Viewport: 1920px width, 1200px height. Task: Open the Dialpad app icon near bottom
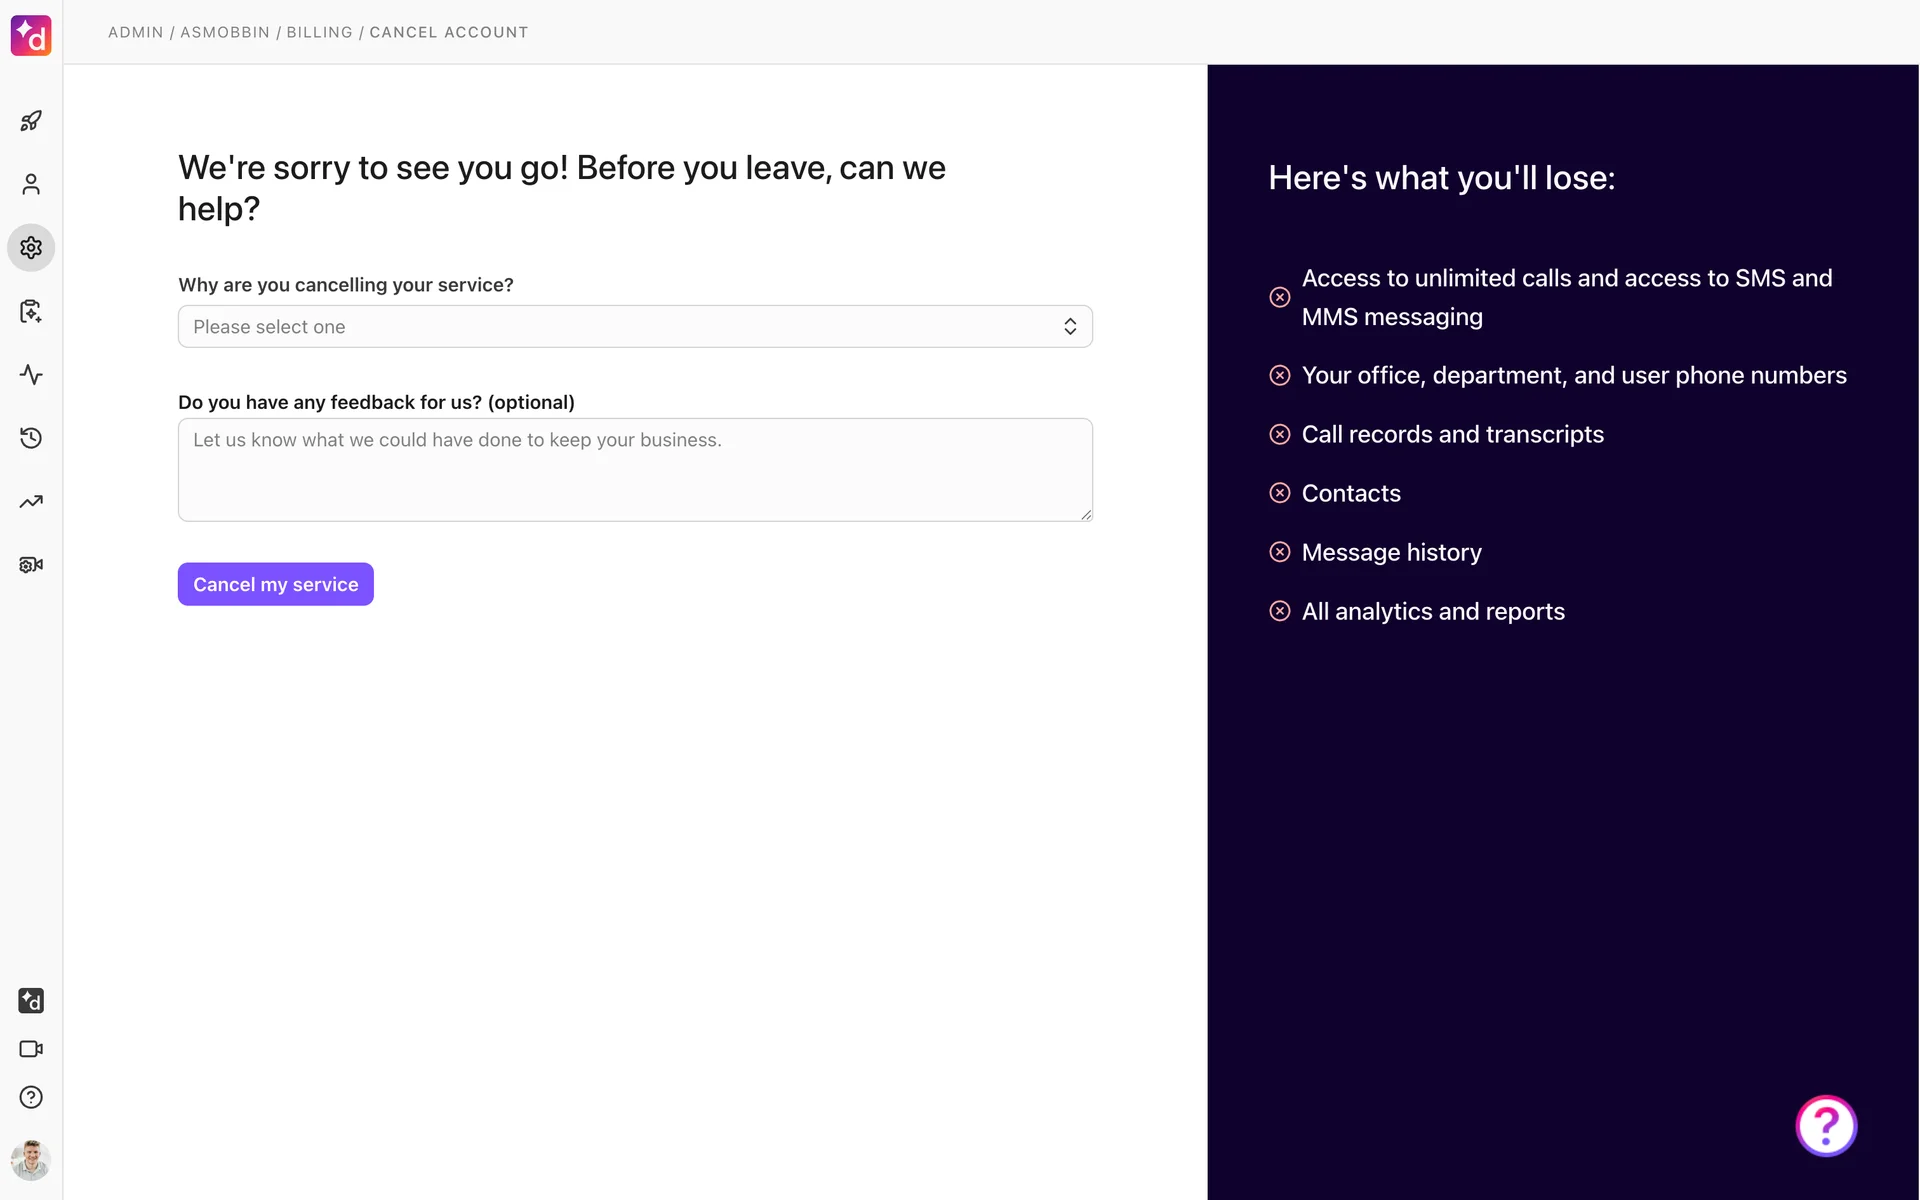pos(31,1000)
